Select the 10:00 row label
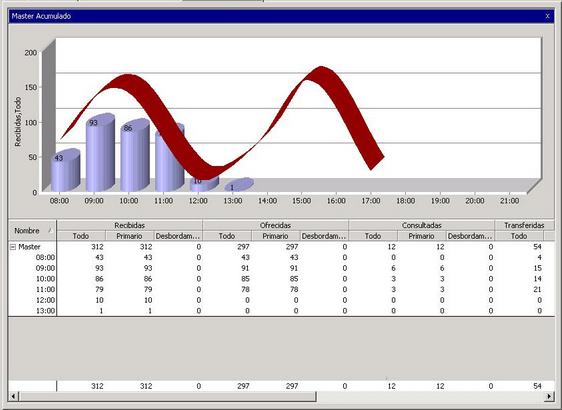This screenshot has width=562, height=410. click(x=45, y=279)
